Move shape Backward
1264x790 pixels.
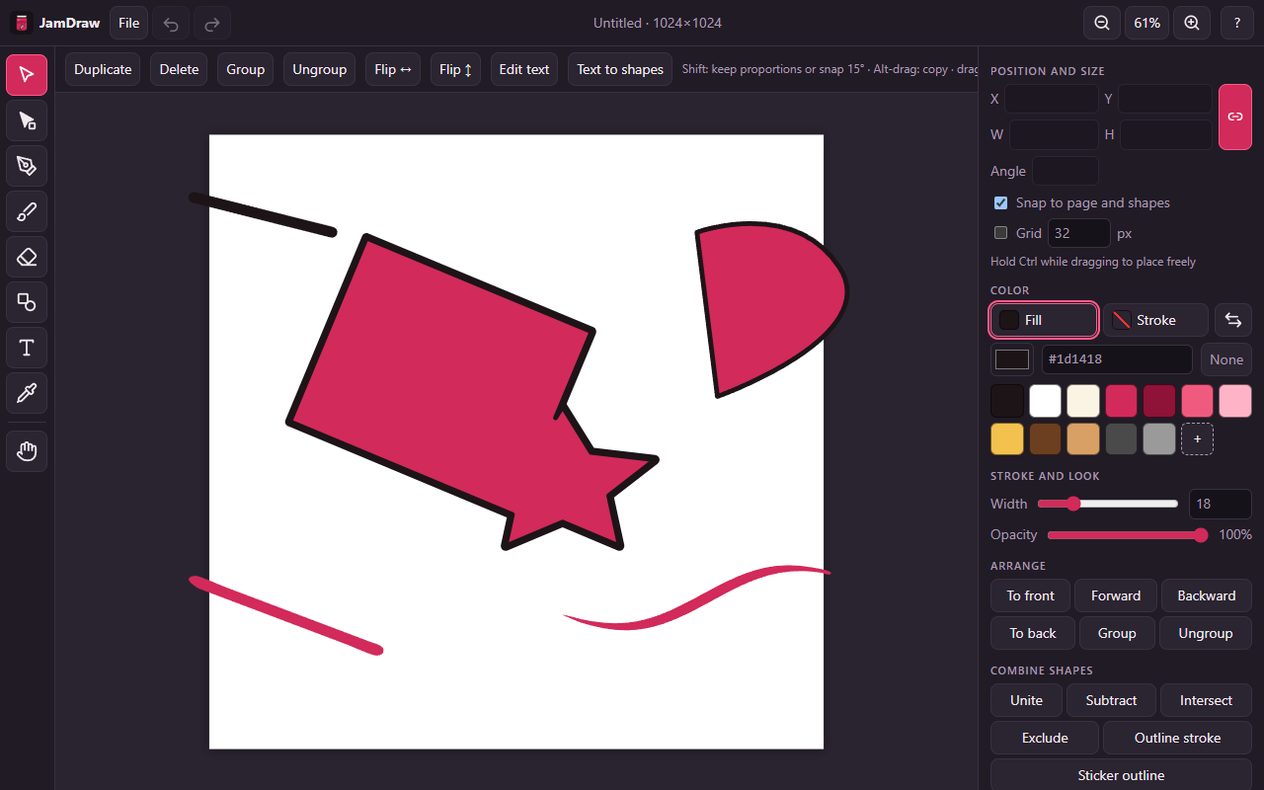[x=1207, y=596]
